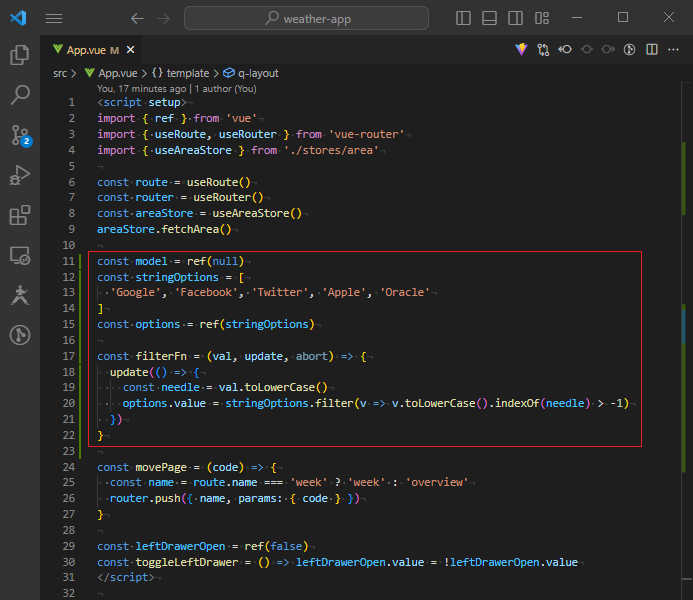Go forward with the right arrow
The height and width of the screenshot is (600, 693).
coord(164,19)
